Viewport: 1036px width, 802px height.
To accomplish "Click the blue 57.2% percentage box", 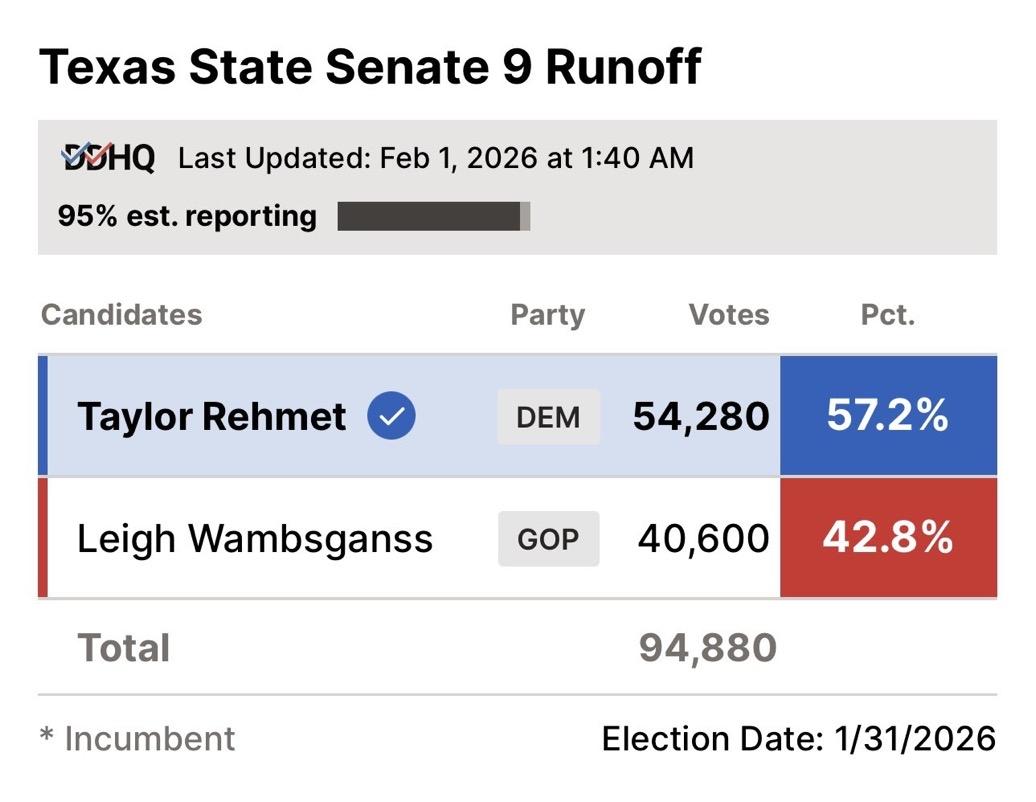I will 888,416.
